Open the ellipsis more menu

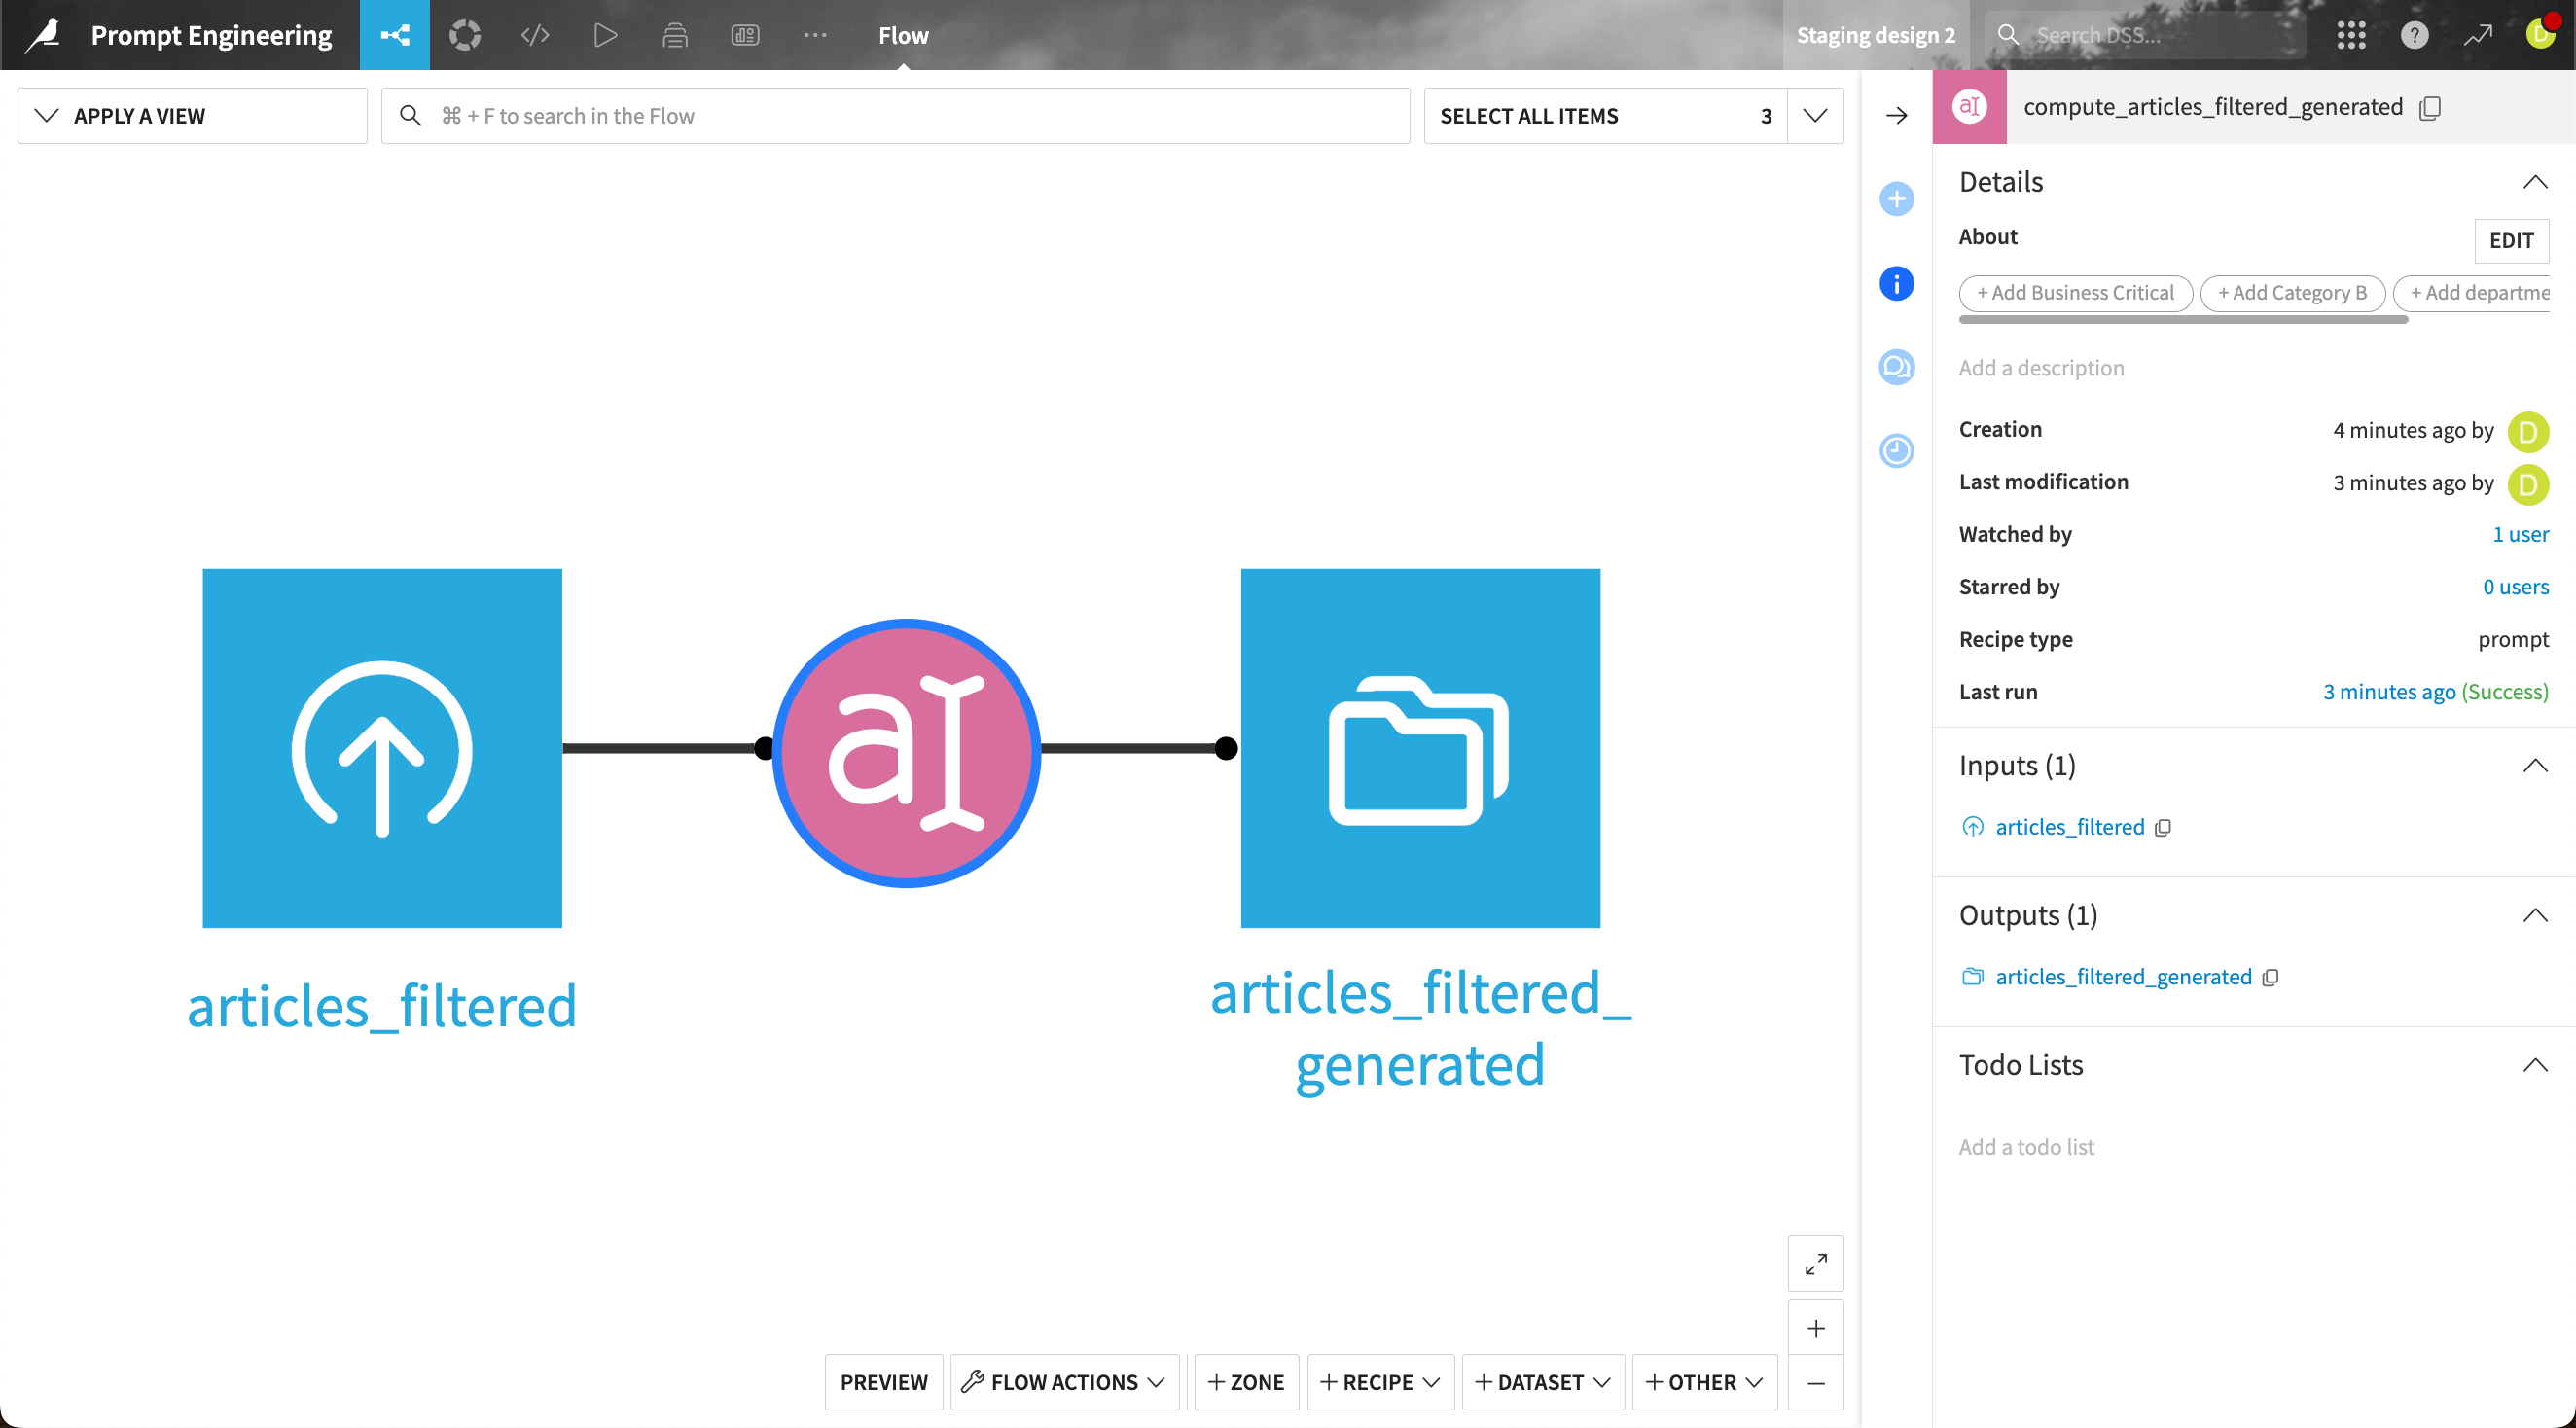coord(815,35)
